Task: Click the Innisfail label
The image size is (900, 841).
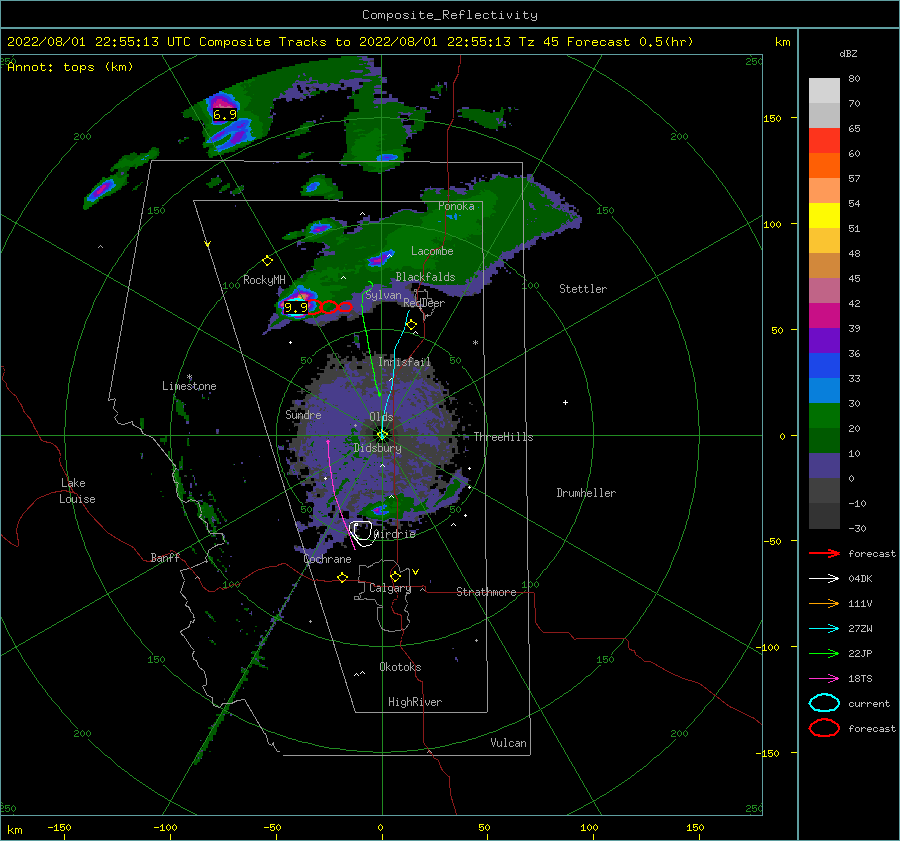Action: (404, 362)
